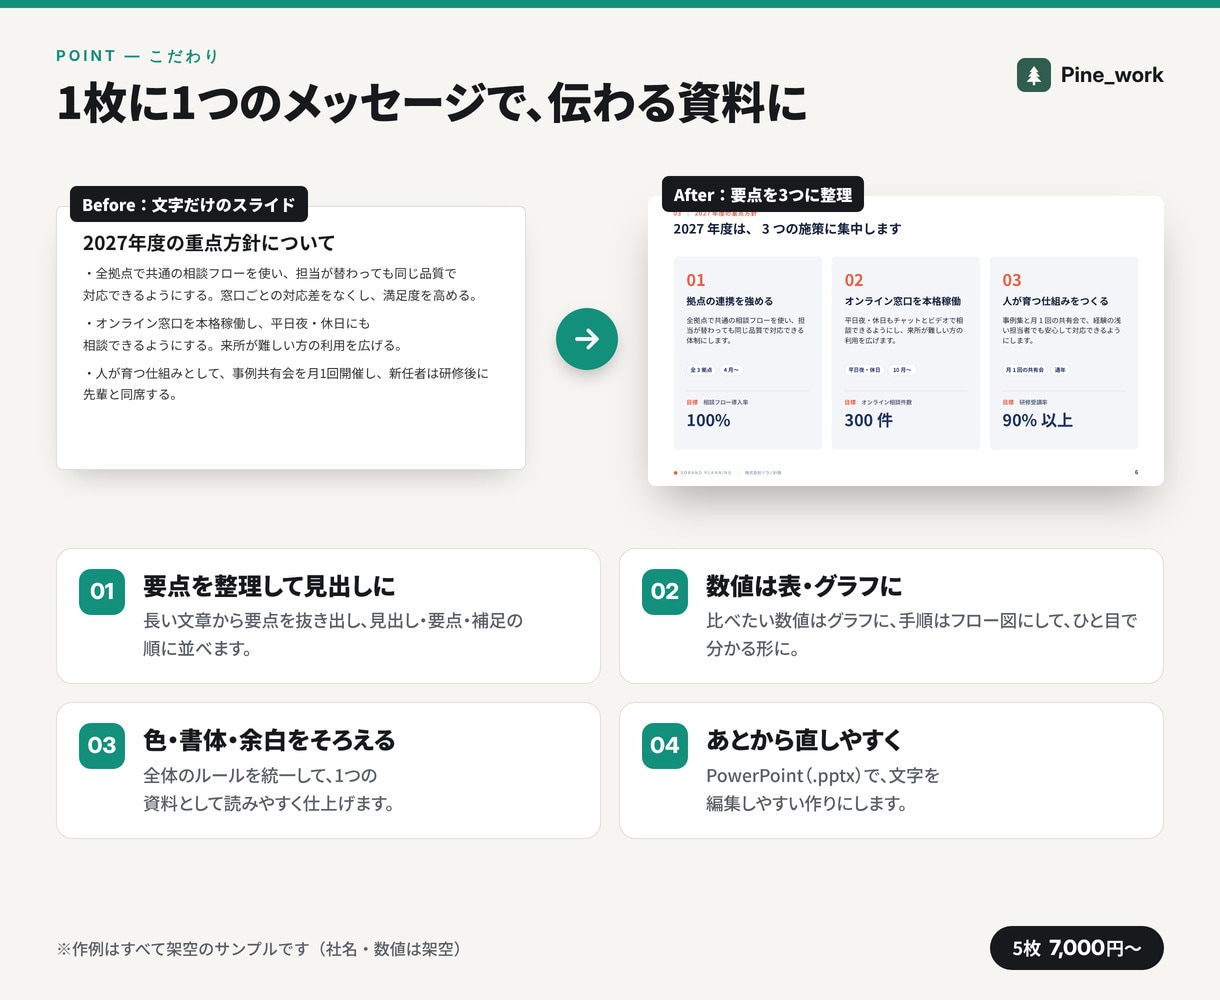1220x1000 pixels.
Task: Click description 全体のルールを統一して
Action: (269, 789)
